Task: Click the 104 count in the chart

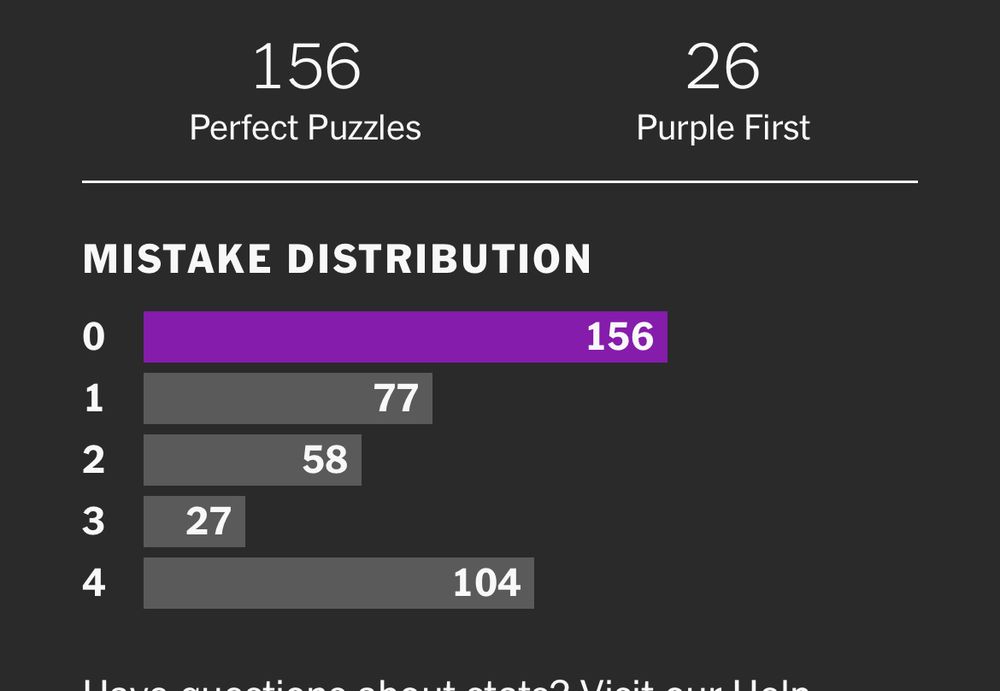Action: tap(487, 583)
